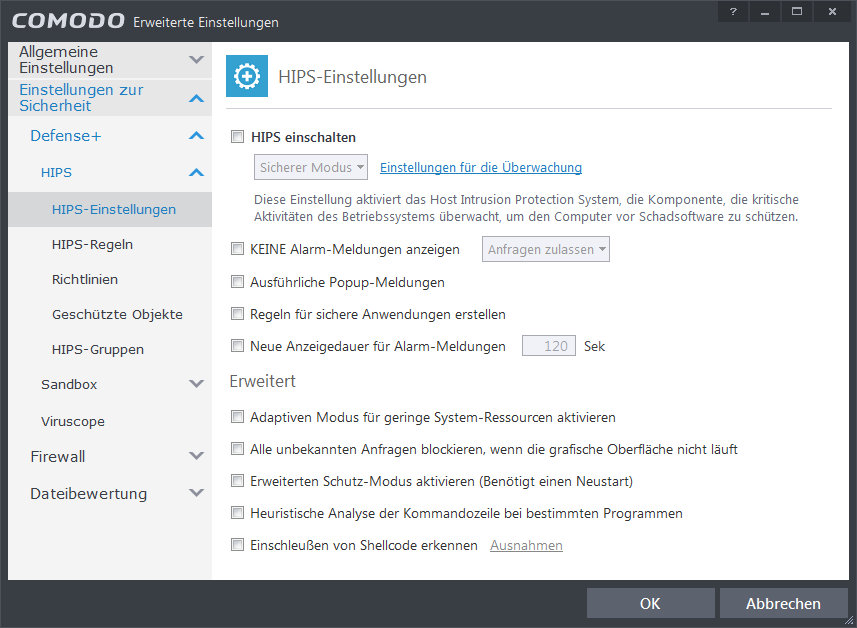Open HIPS-Regeln in the sidebar
This screenshot has height=628, width=857.
click(x=92, y=245)
